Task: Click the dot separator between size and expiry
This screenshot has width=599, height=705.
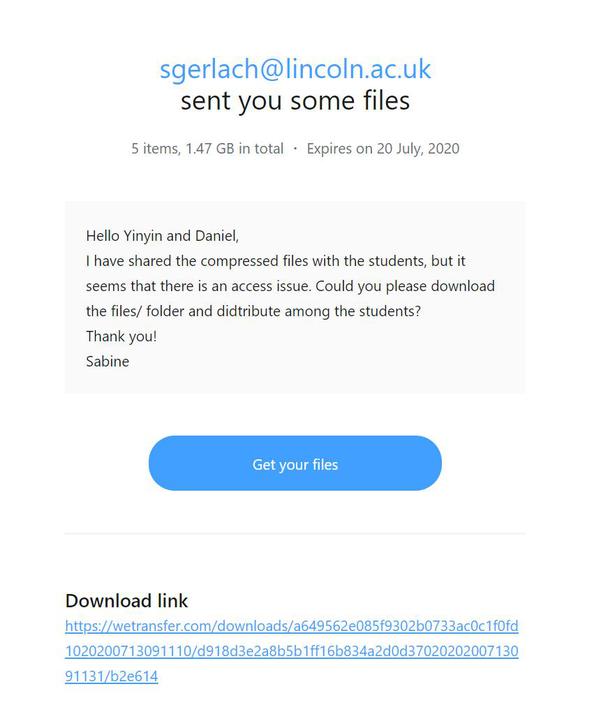Action: click(295, 148)
